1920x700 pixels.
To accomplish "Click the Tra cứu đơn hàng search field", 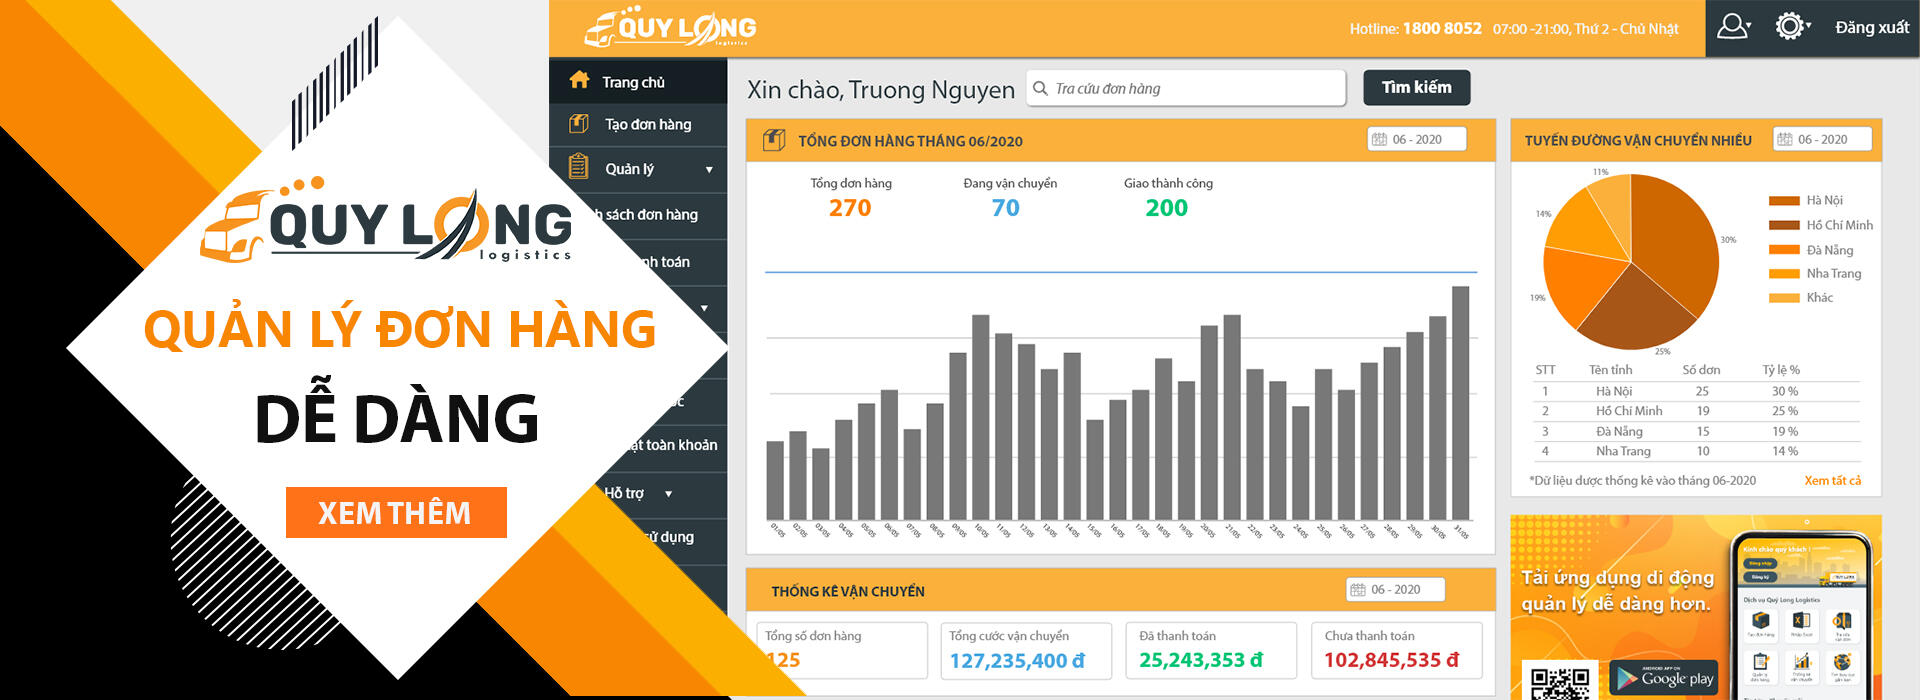I will click(x=1186, y=88).
